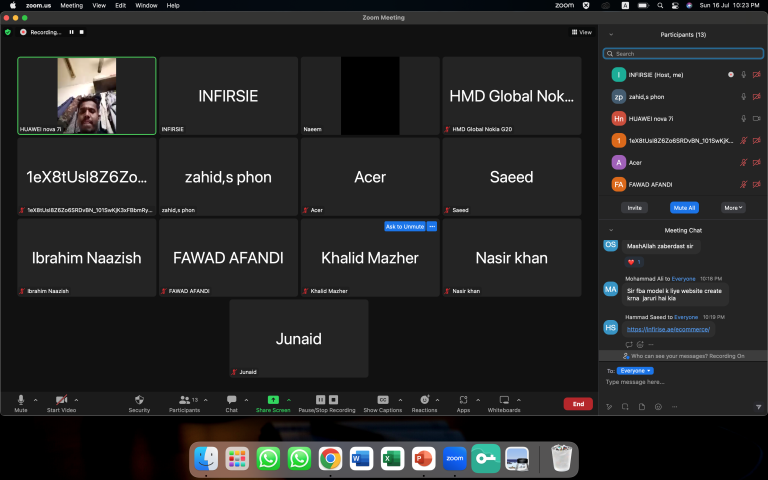Open Who can see your messages notice

pyautogui.click(x=684, y=356)
